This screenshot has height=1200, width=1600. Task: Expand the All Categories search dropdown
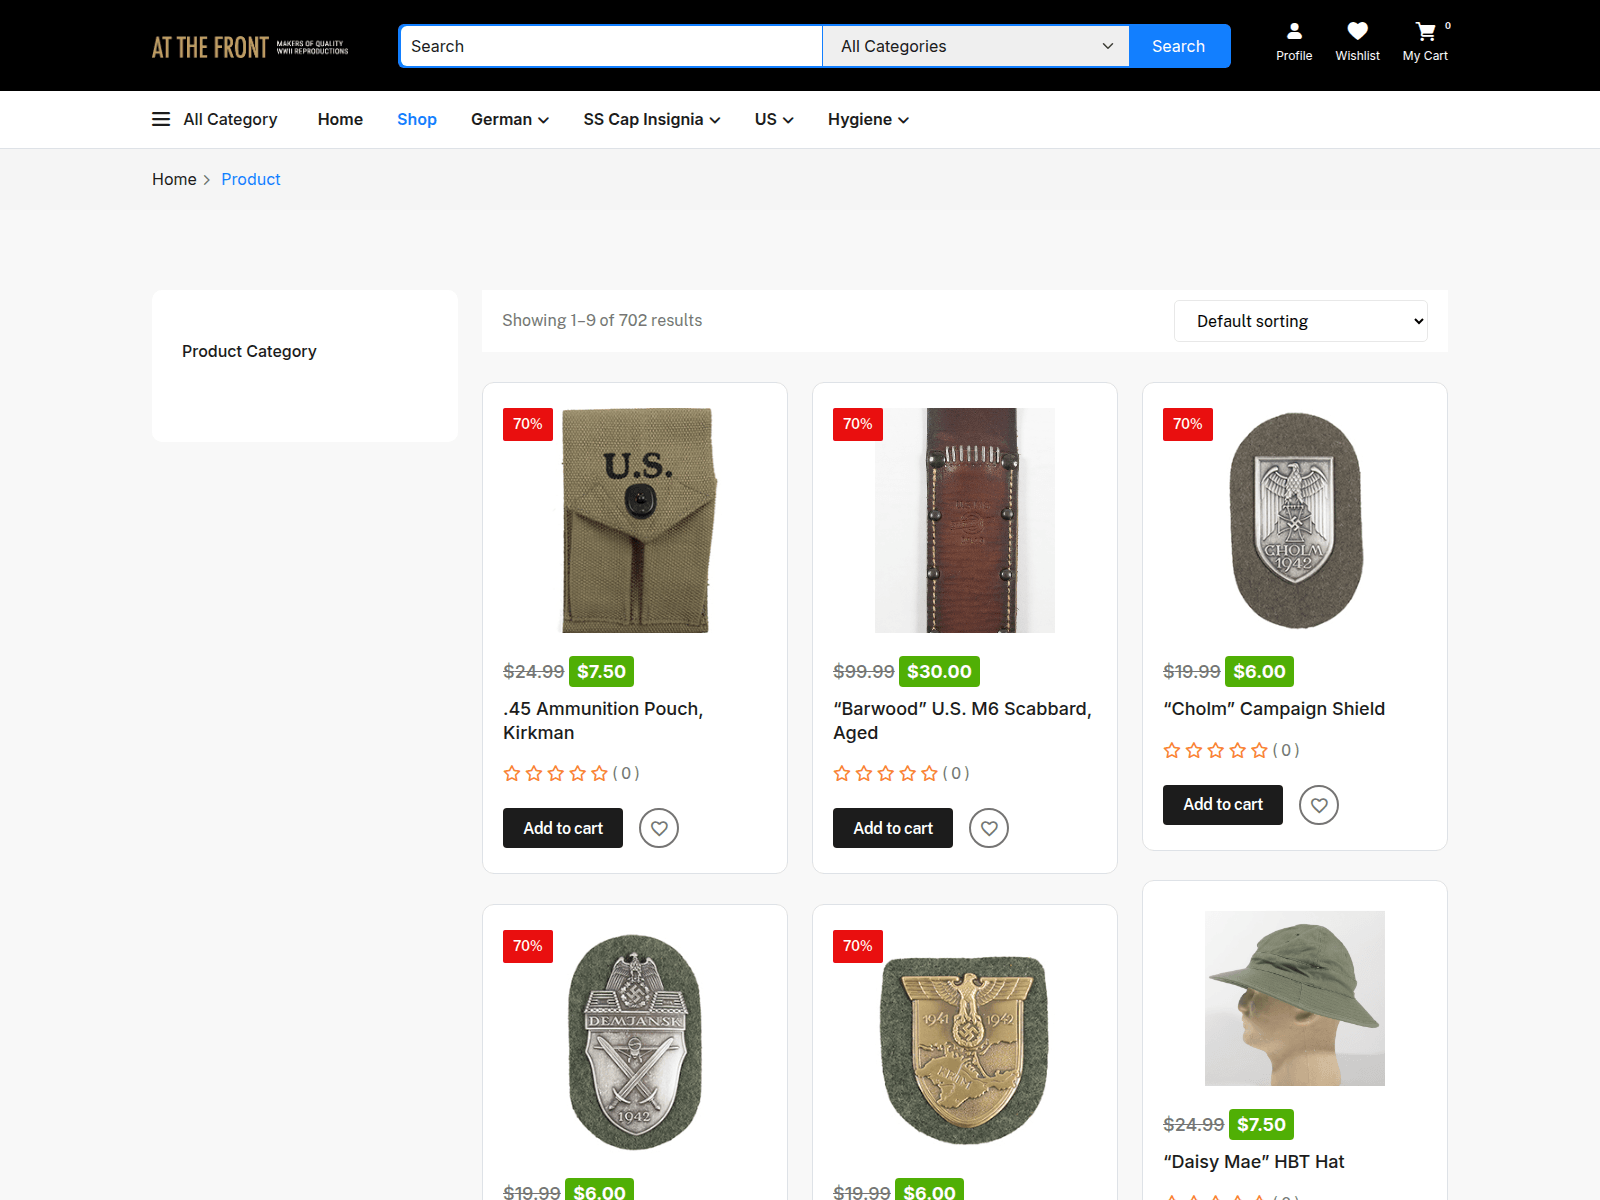(976, 46)
